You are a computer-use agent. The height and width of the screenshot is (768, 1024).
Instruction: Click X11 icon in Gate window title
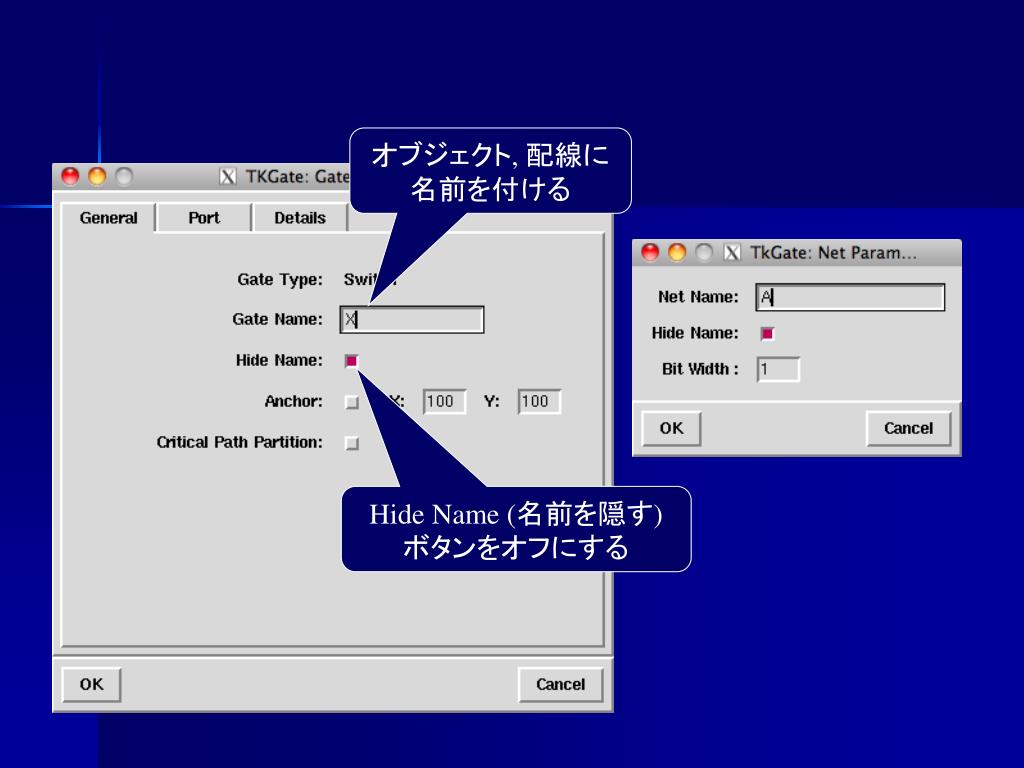point(227,177)
